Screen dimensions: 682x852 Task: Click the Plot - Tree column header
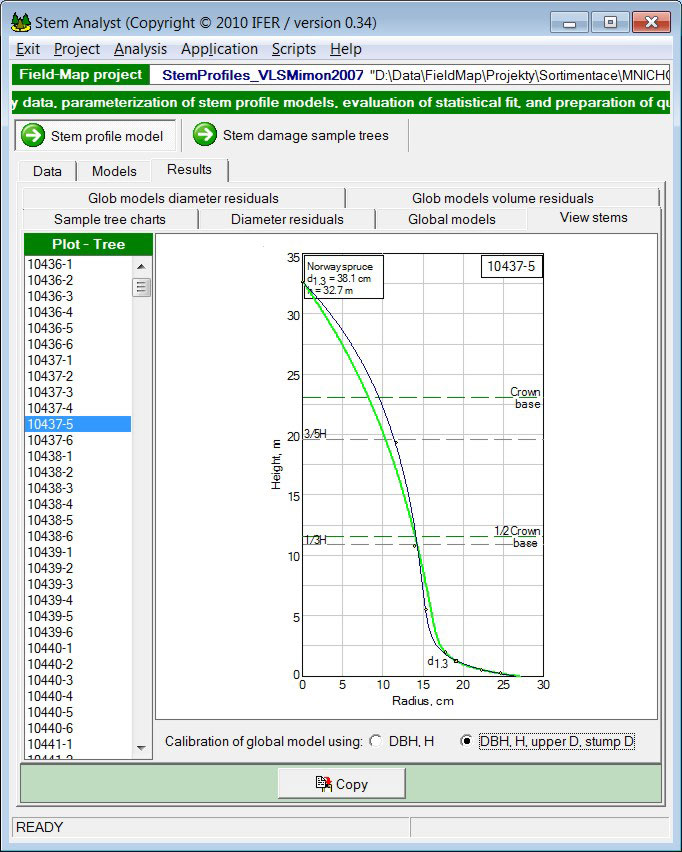coord(89,245)
